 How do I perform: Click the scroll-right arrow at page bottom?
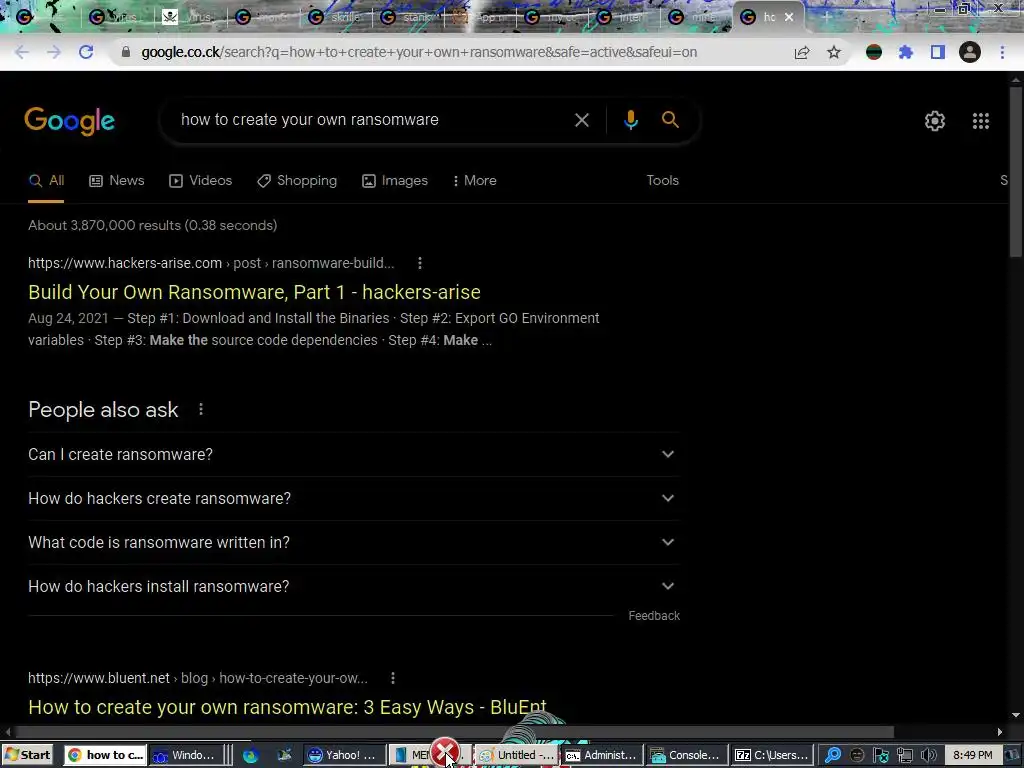(x=999, y=732)
